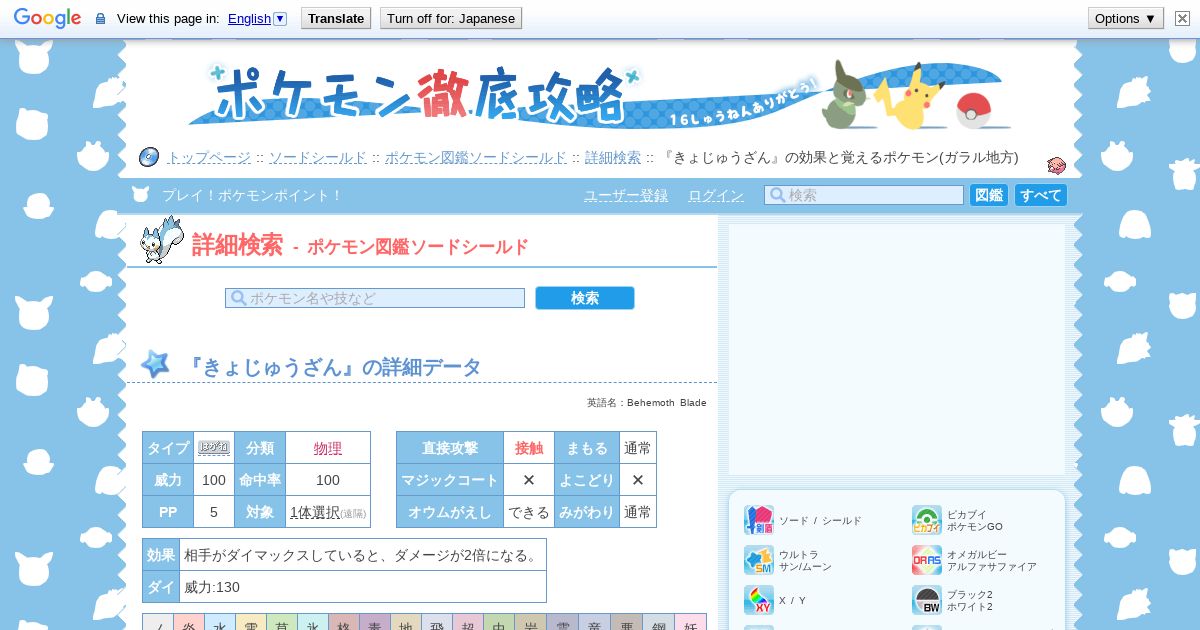The image size is (1200, 630).
Task: Click the blue 水 type cell
Action: tap(220, 623)
